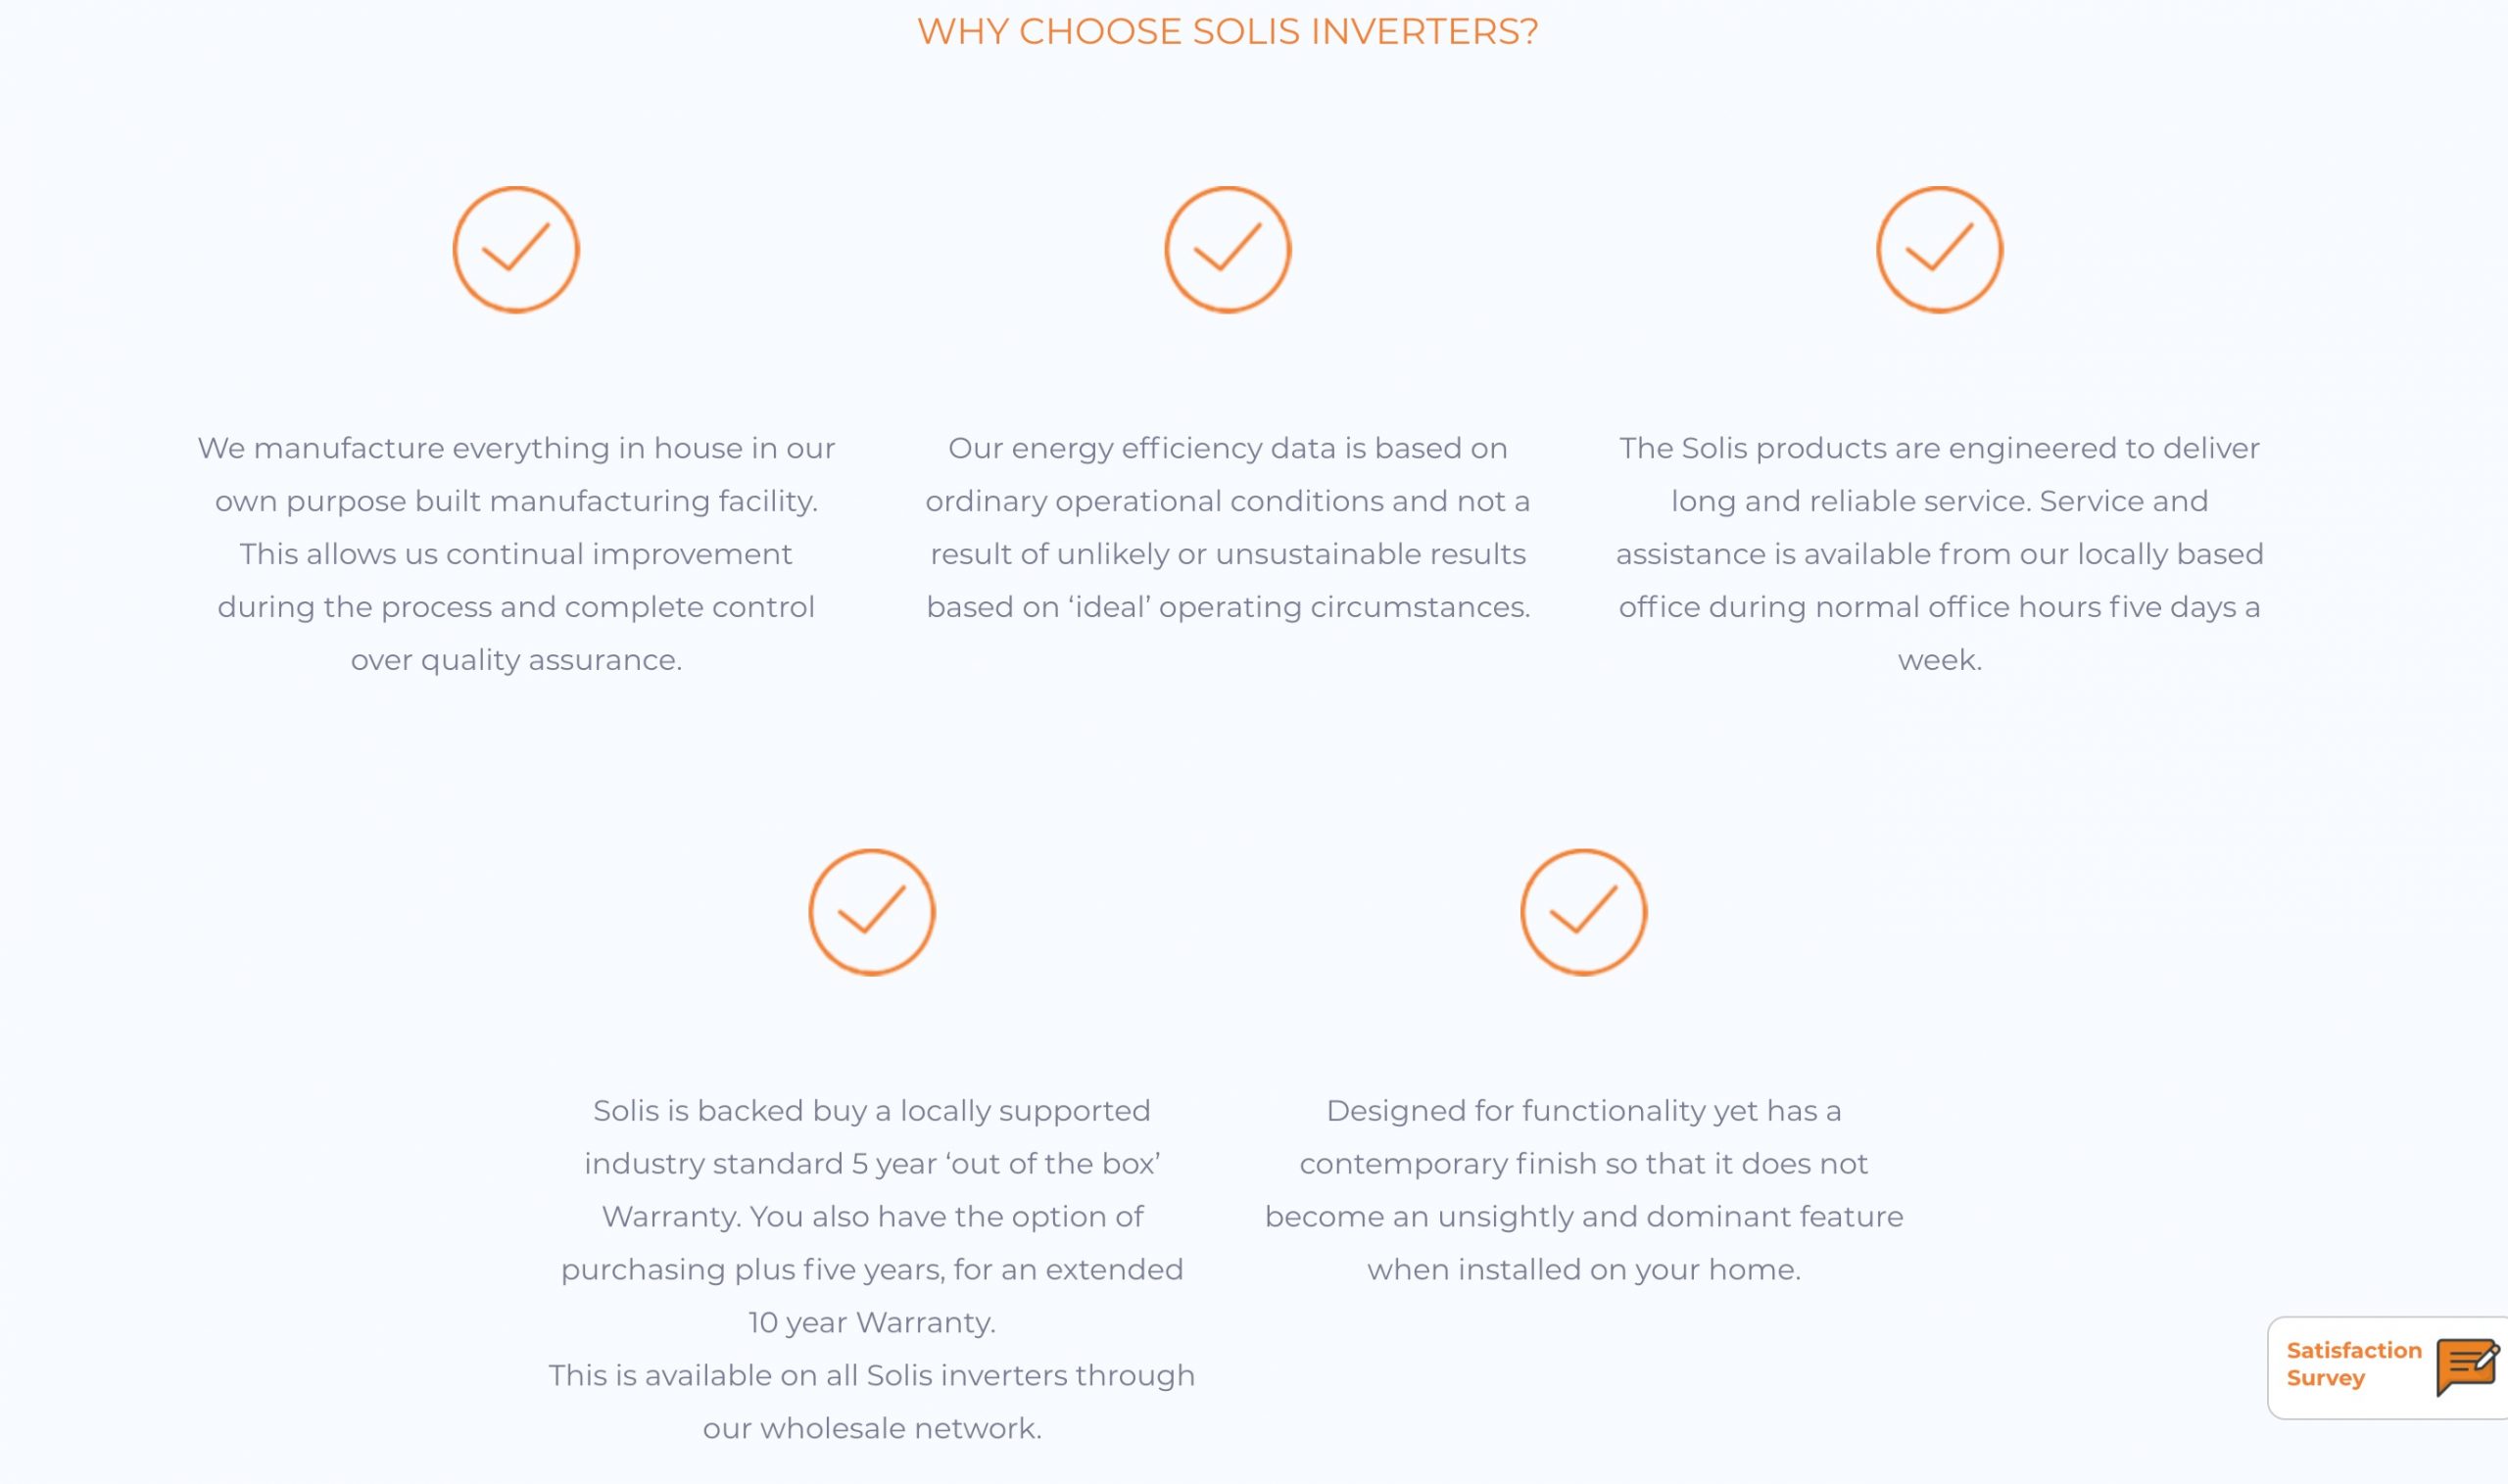Click the 'our wholesale network.' line
The width and height of the screenshot is (2508, 1484).
(x=872, y=1429)
